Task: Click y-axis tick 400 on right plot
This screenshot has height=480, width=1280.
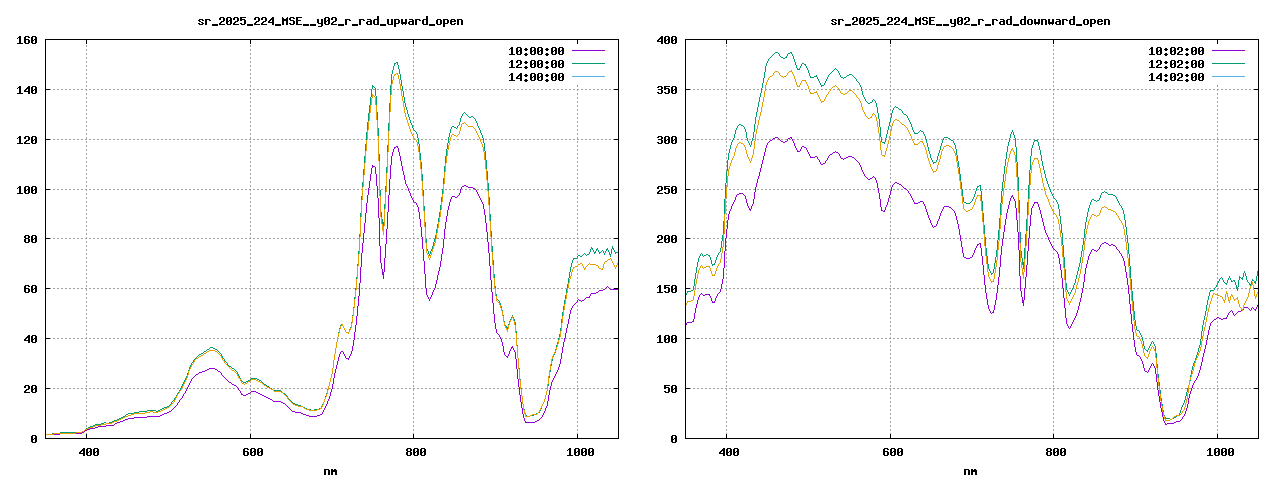Action: pyautogui.click(x=667, y=40)
